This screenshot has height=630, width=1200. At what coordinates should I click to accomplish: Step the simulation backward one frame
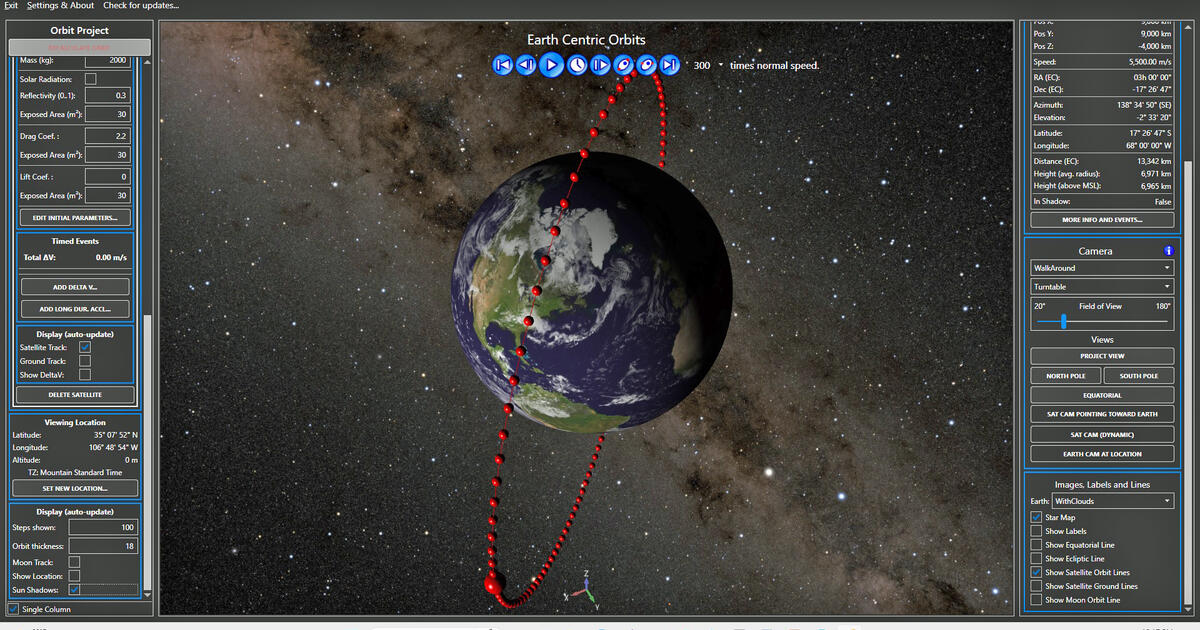(527, 66)
